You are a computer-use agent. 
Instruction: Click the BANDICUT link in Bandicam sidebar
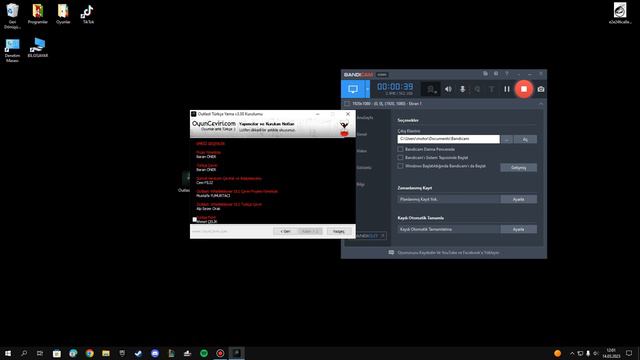(371, 236)
